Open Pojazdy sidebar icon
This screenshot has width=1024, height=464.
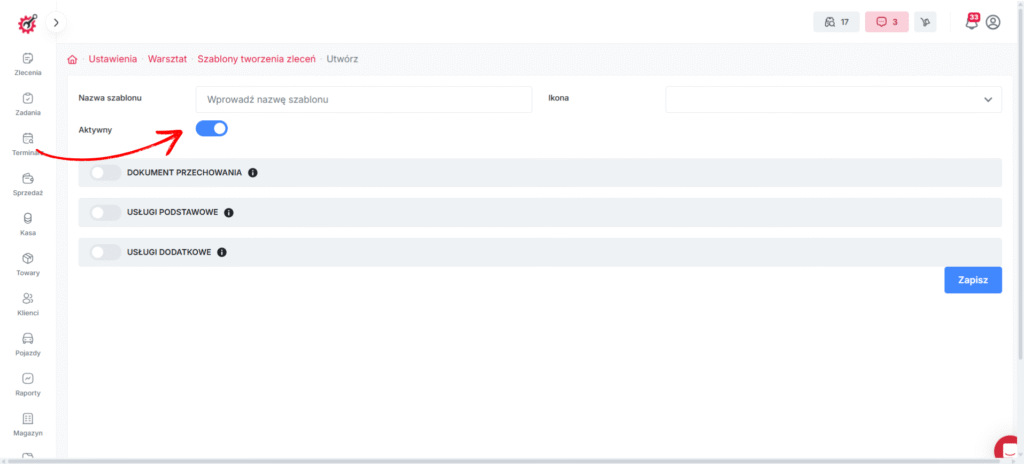point(27,343)
